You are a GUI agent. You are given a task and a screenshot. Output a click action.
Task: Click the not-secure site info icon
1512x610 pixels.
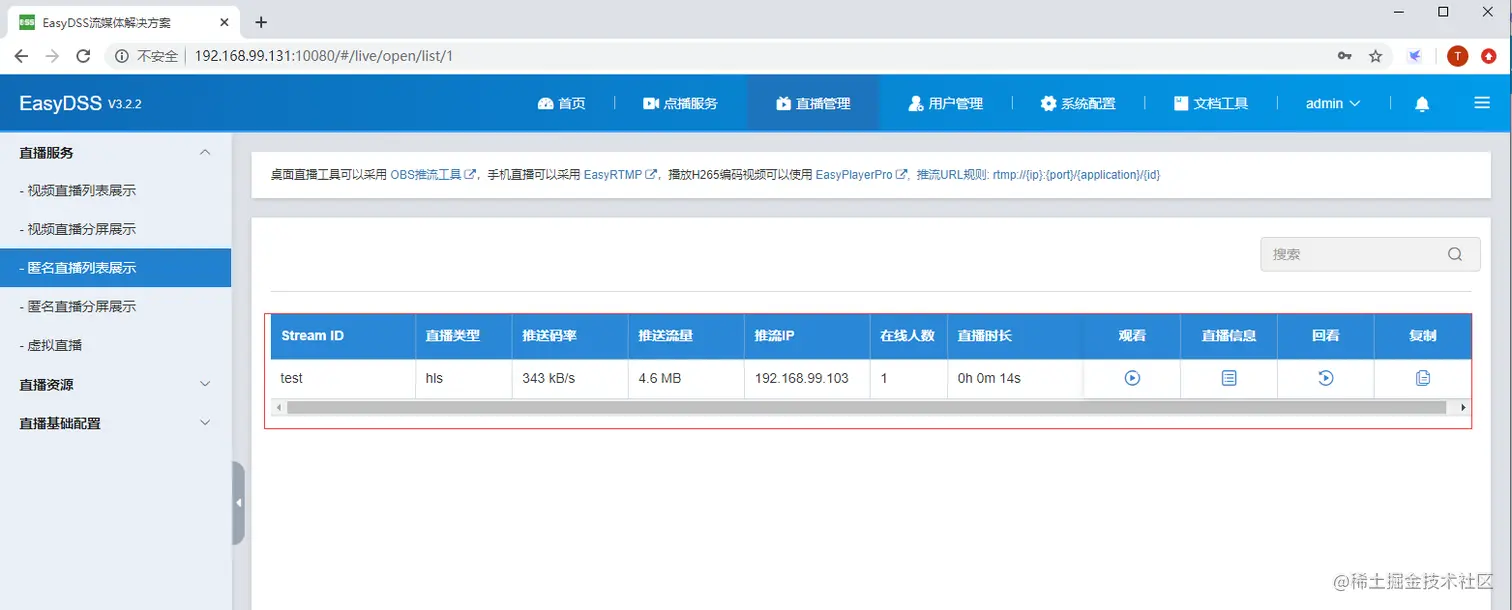[122, 56]
